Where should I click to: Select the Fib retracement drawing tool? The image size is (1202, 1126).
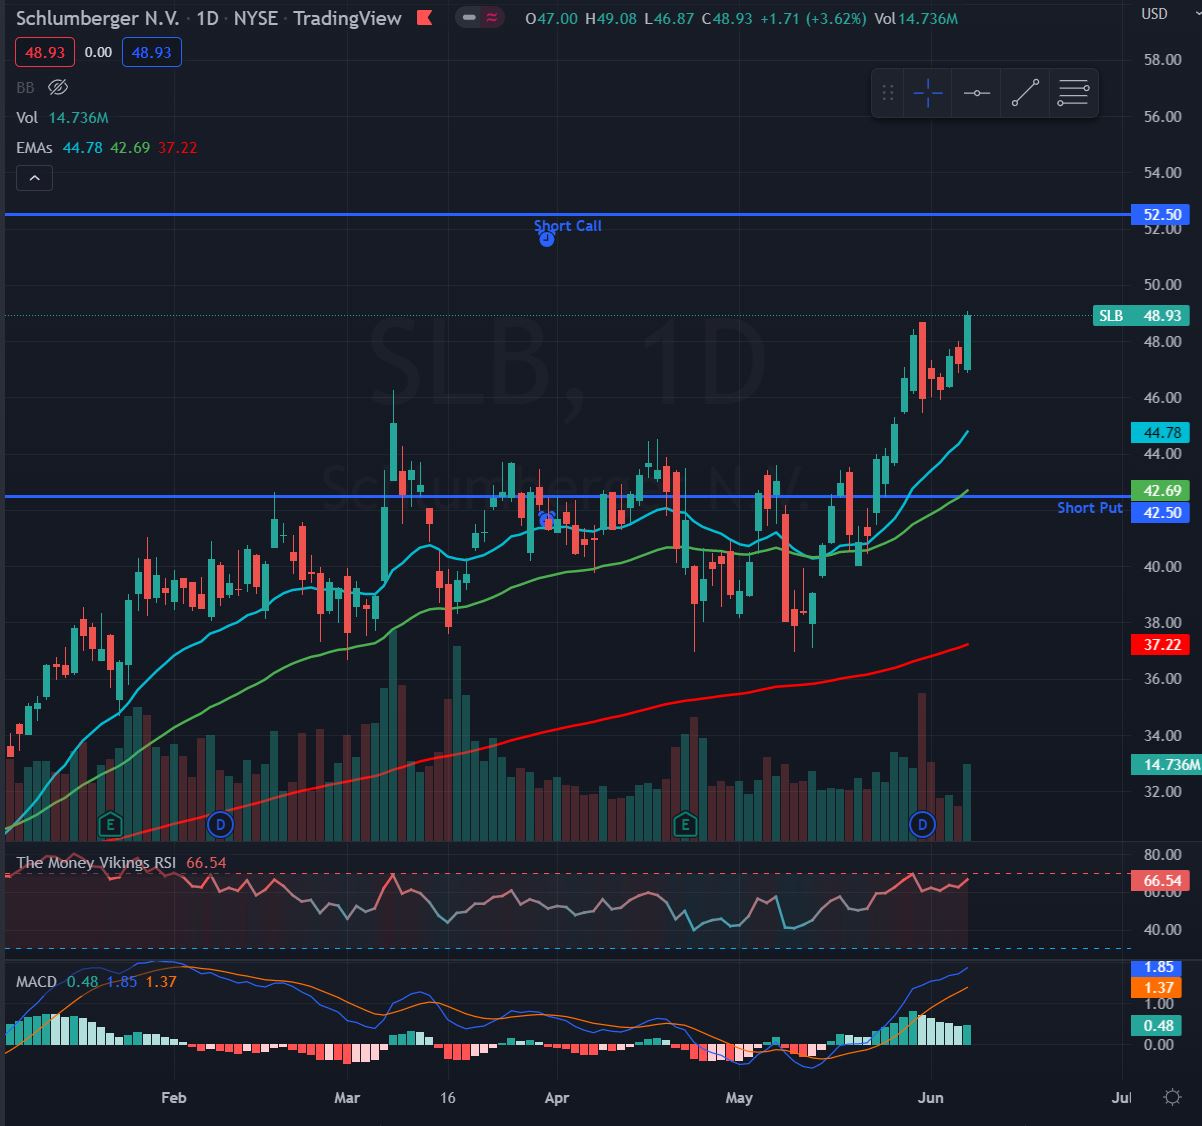1073,94
